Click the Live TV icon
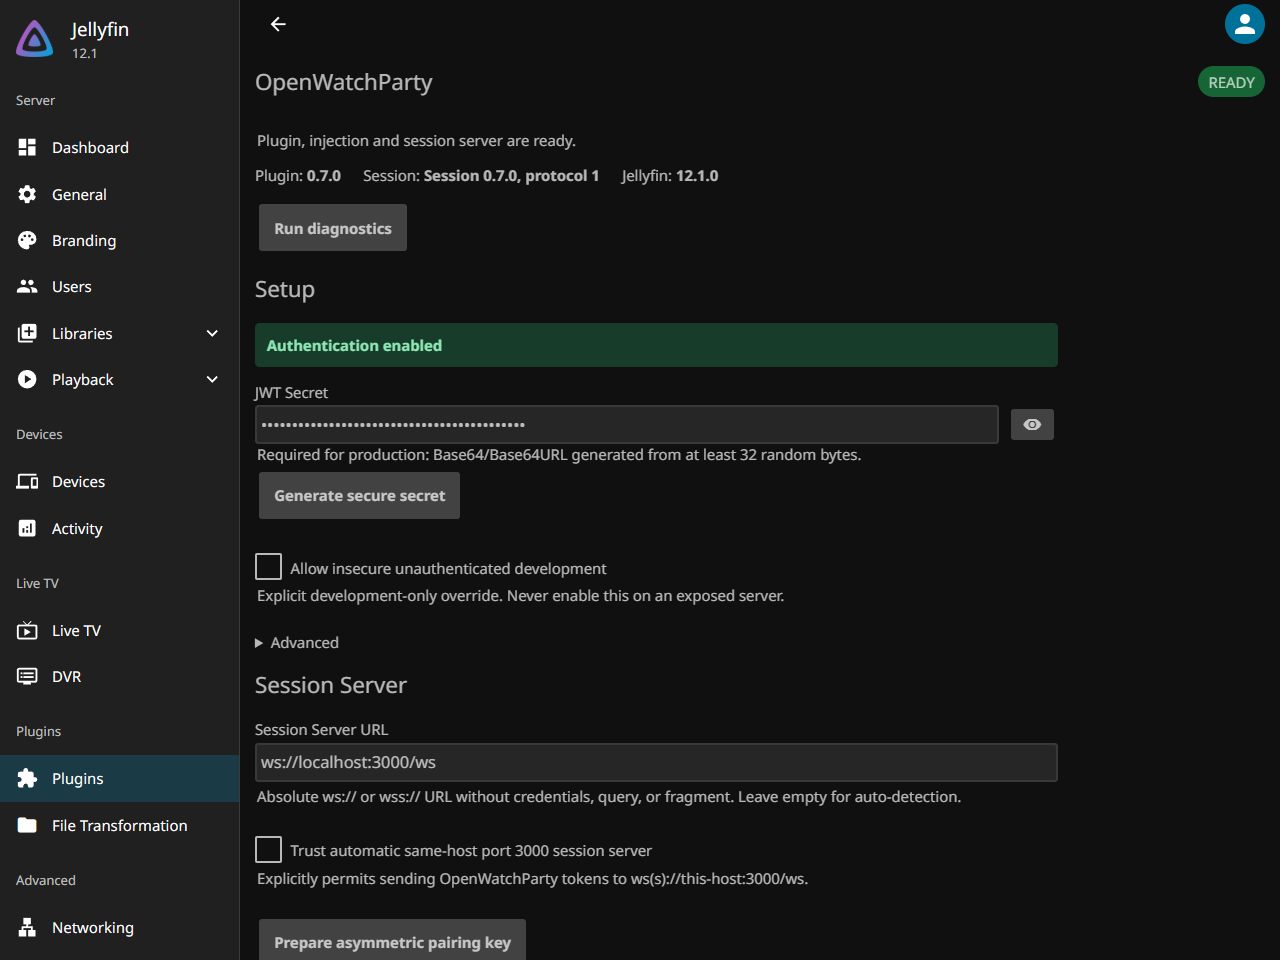The image size is (1280, 960). click(x=27, y=630)
